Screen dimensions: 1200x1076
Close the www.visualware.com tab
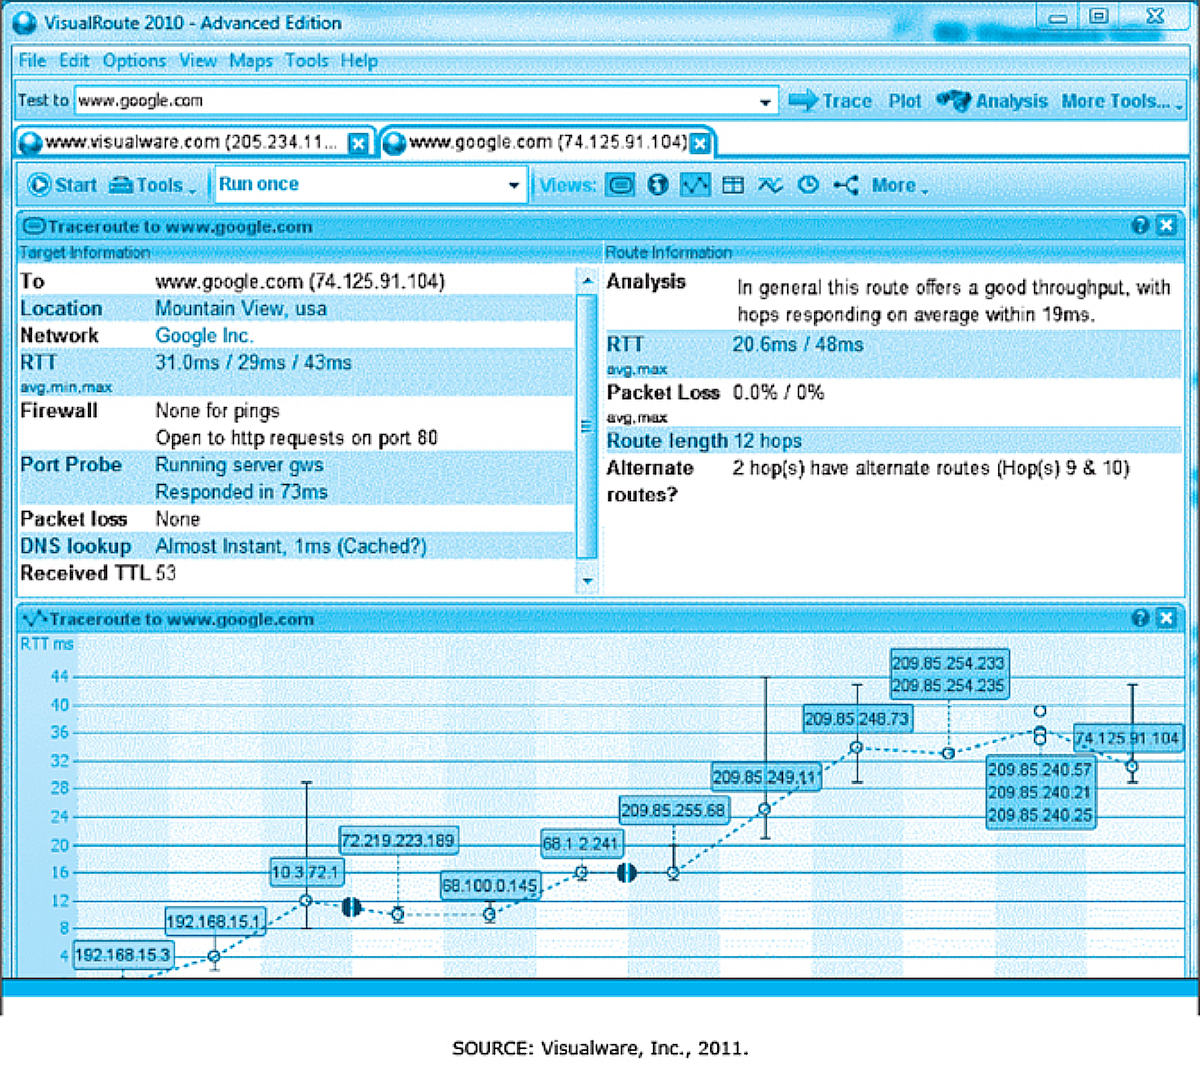(358, 143)
